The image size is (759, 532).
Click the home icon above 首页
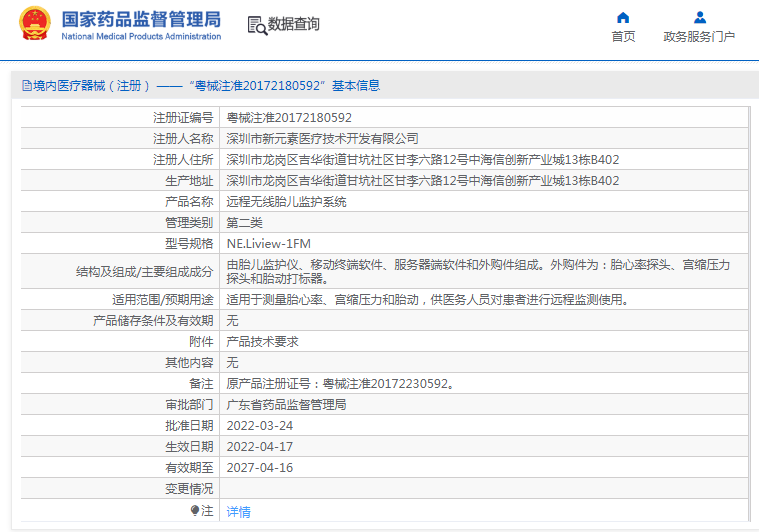pyautogui.click(x=623, y=18)
